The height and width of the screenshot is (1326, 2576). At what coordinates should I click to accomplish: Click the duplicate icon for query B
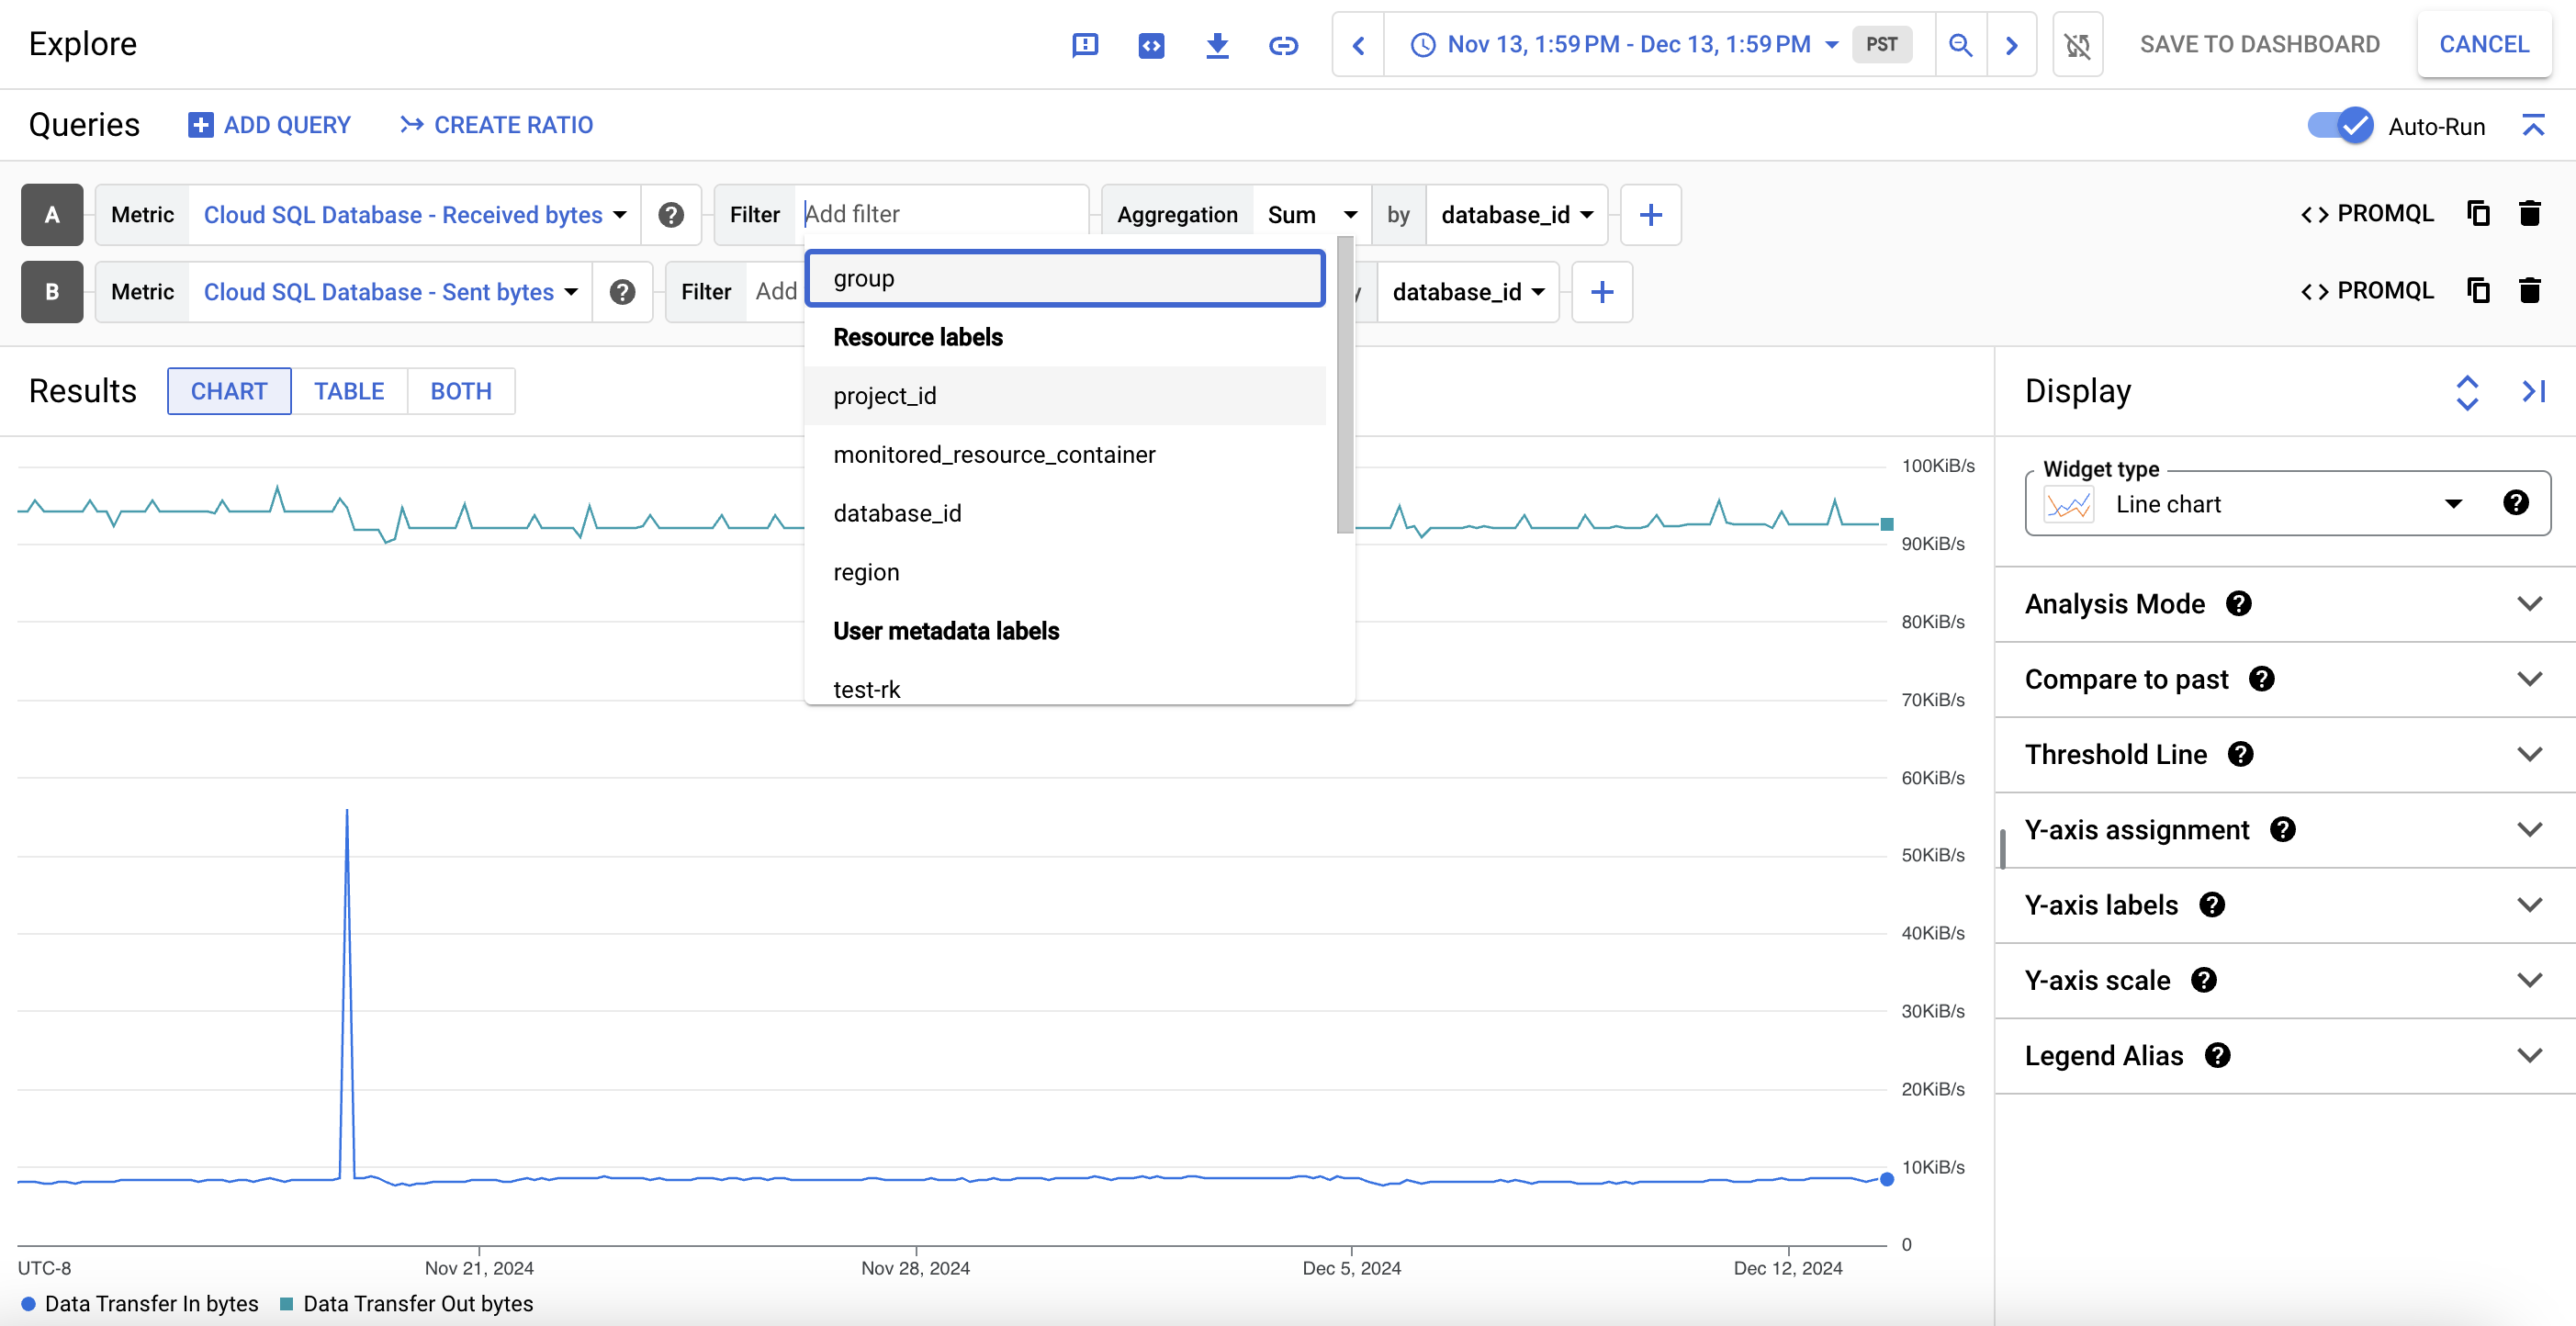pos(2478,291)
